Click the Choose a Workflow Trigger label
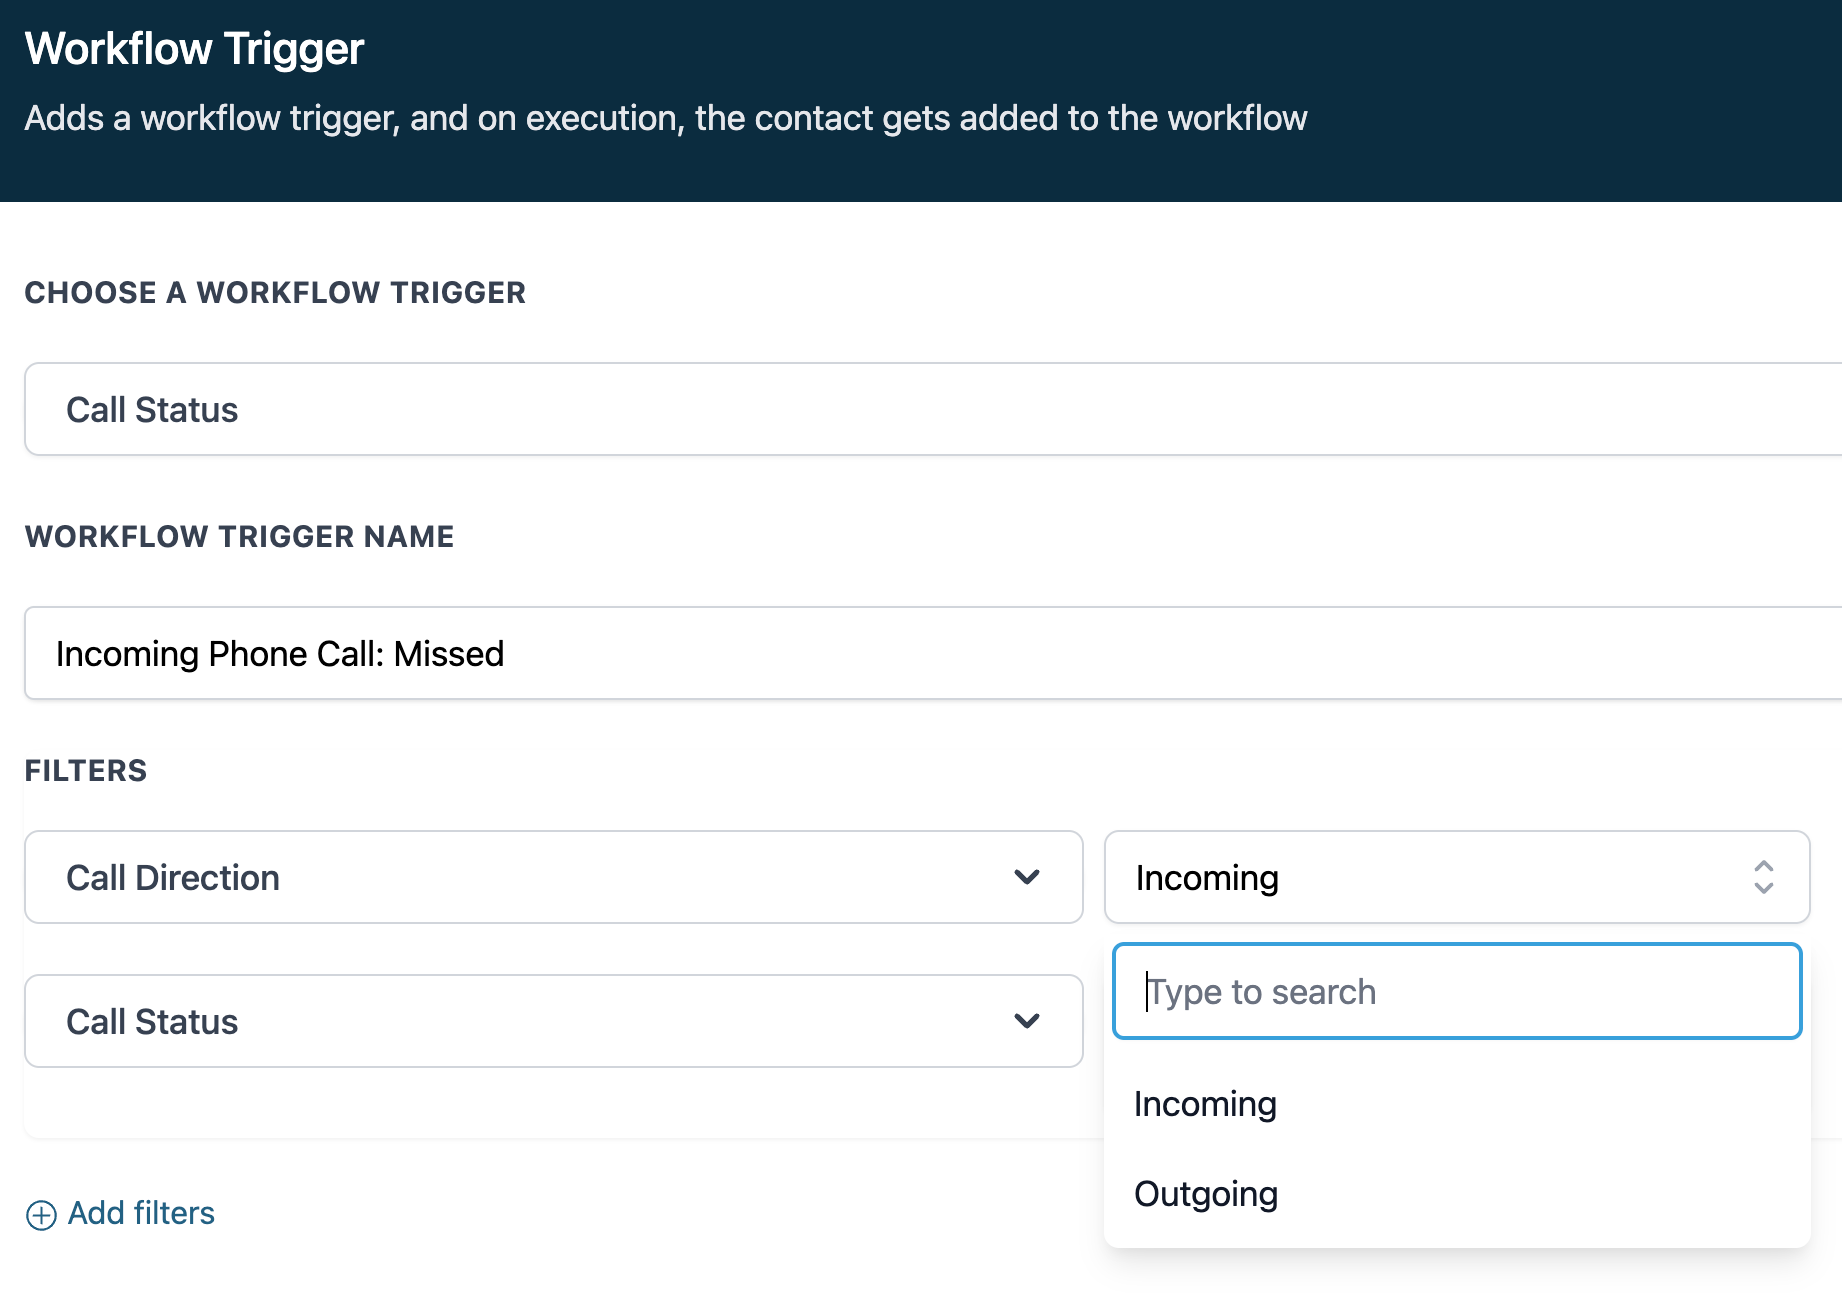1842x1296 pixels. (275, 292)
